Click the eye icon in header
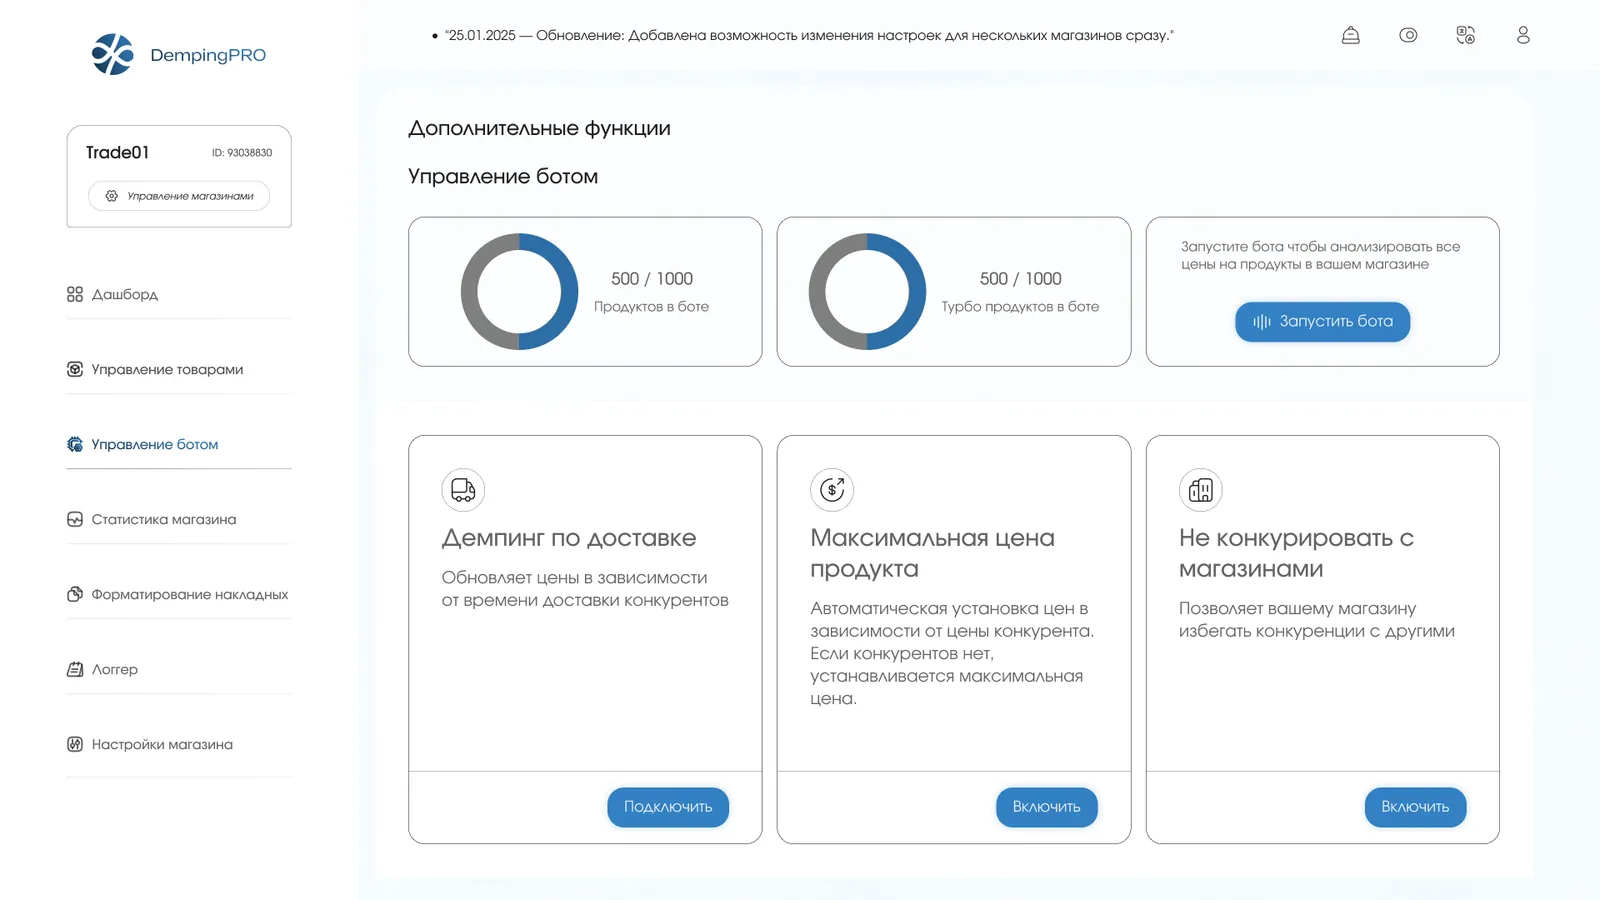 pos(1408,35)
